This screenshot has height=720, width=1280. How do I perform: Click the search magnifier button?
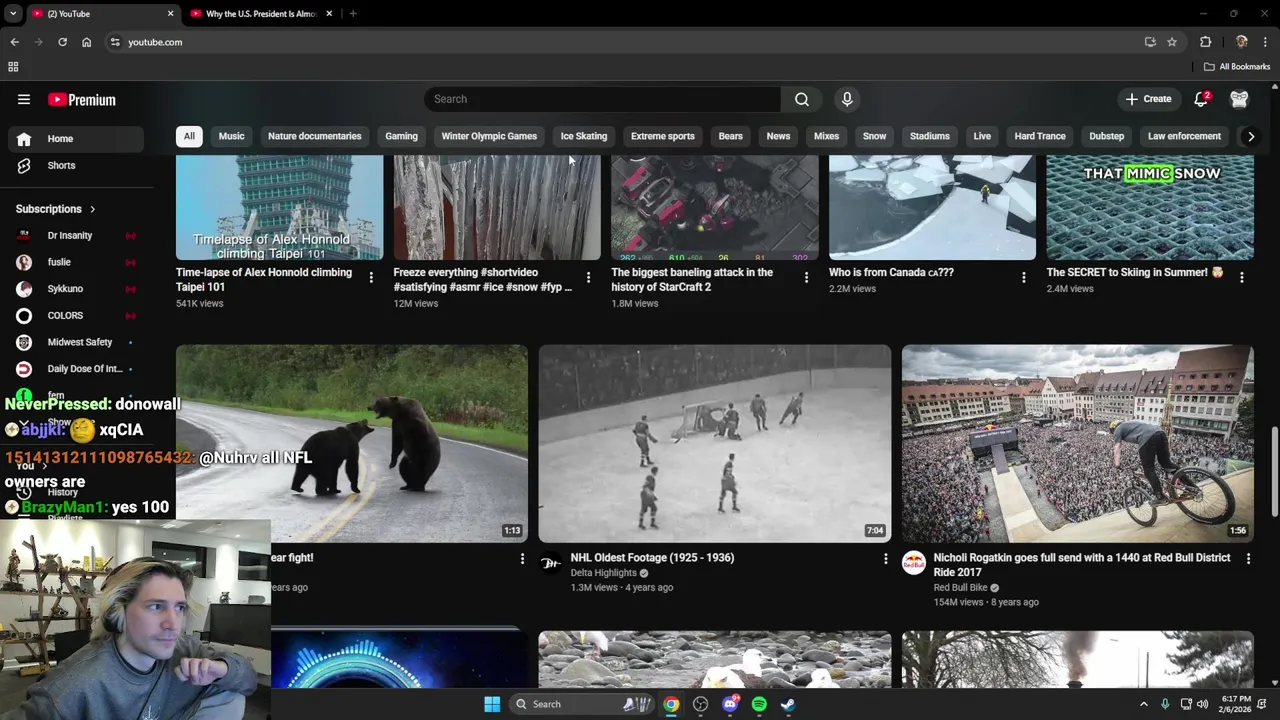tap(802, 99)
